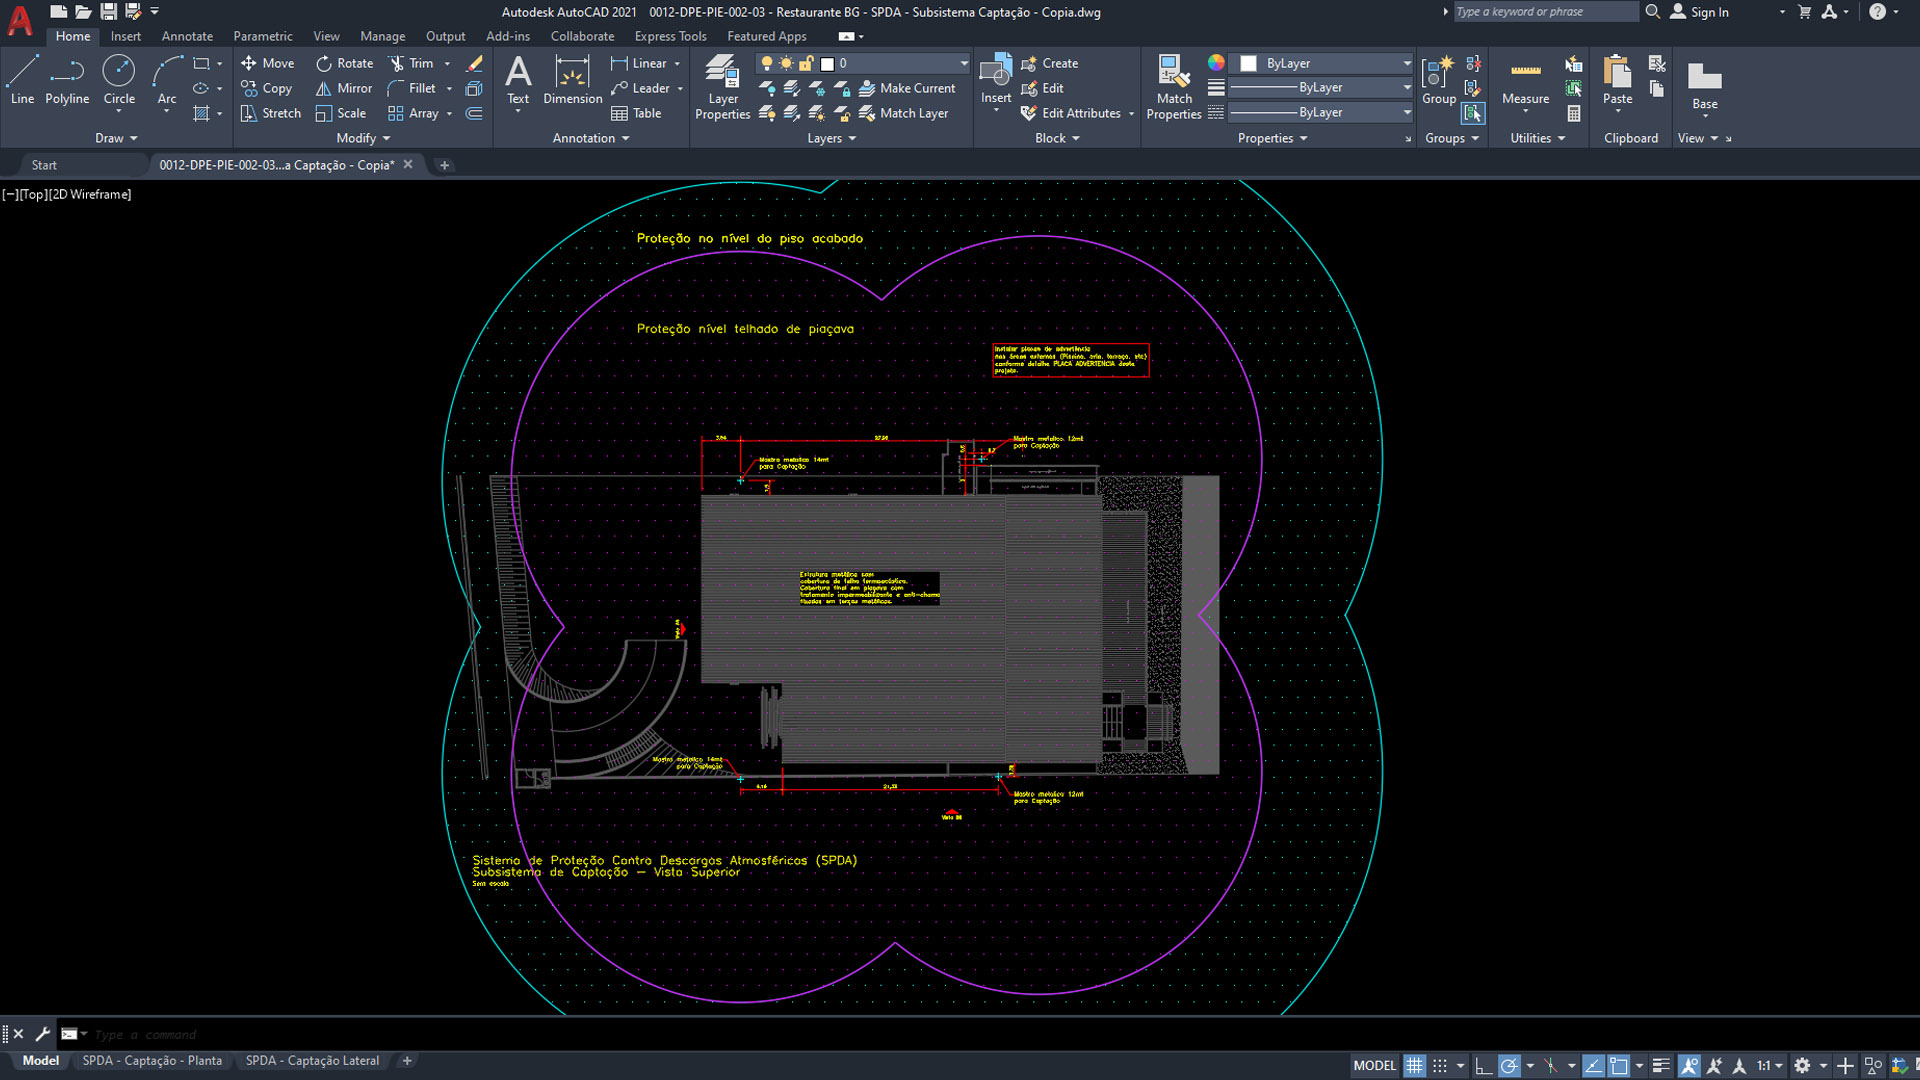This screenshot has height=1080, width=1920.
Task: Open the annotation scale 1:1 dropdown
Action: coord(1770,1066)
